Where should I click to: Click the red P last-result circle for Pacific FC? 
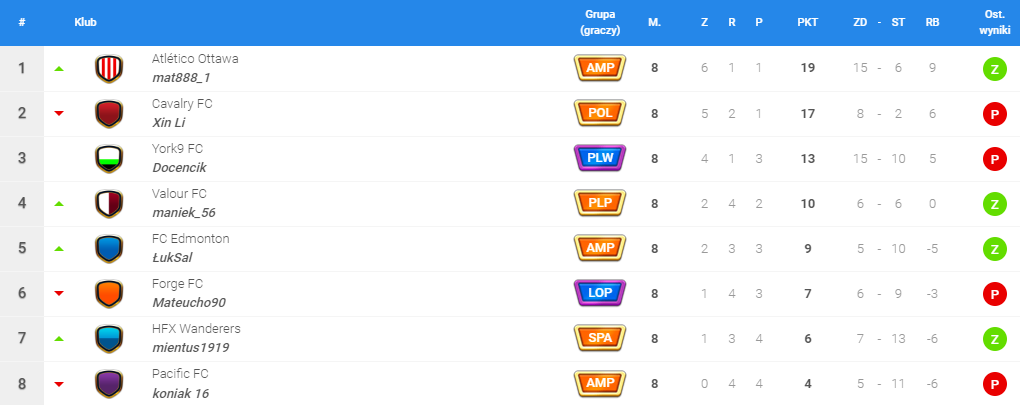point(994,384)
